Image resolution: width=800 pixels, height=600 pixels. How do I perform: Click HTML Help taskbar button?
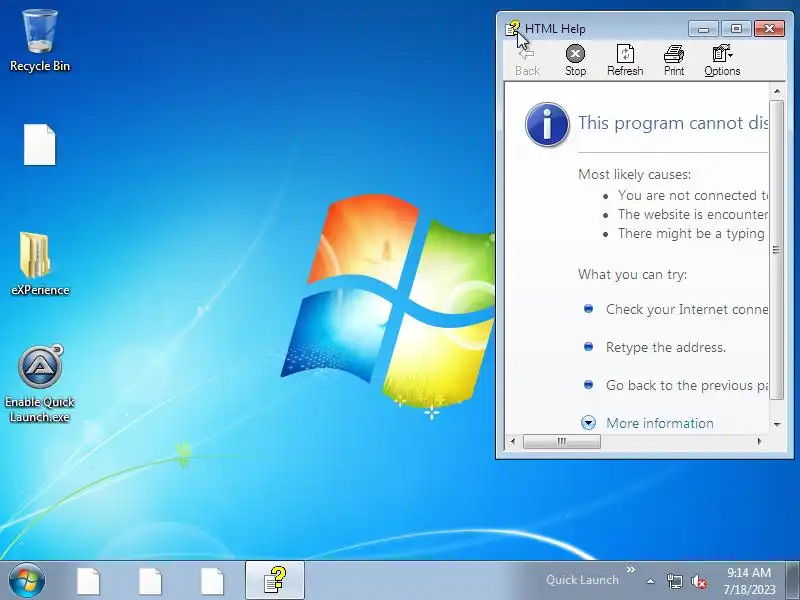(274, 580)
